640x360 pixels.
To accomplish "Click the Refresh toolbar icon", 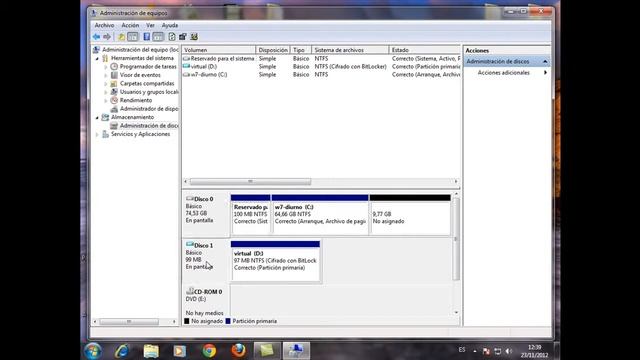I will (x=172, y=37).
